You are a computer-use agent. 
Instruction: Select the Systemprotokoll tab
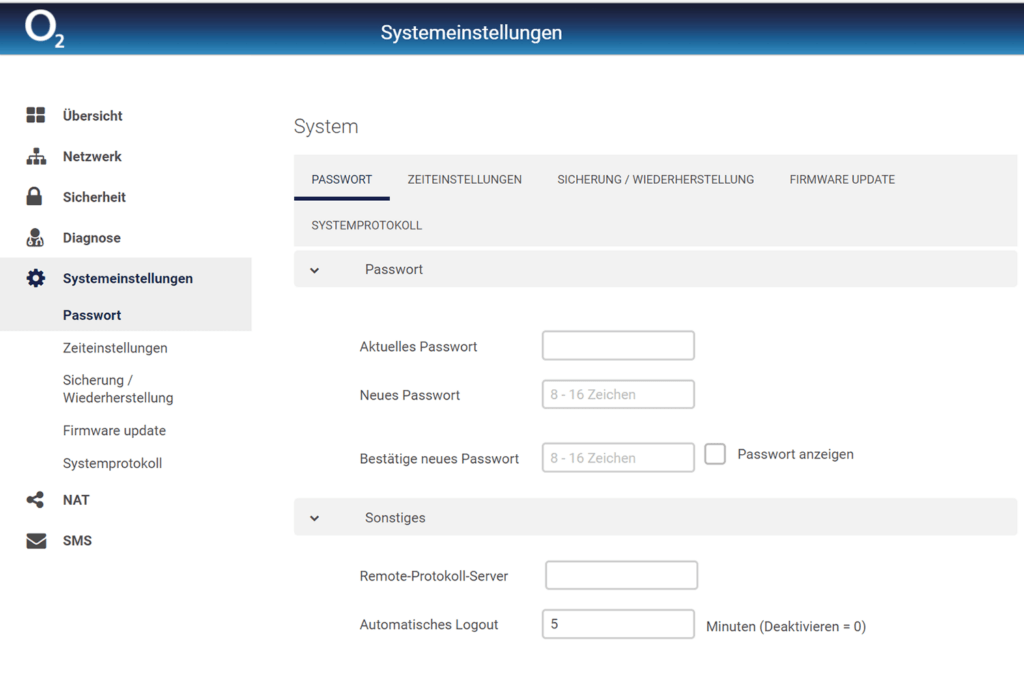pos(367,226)
